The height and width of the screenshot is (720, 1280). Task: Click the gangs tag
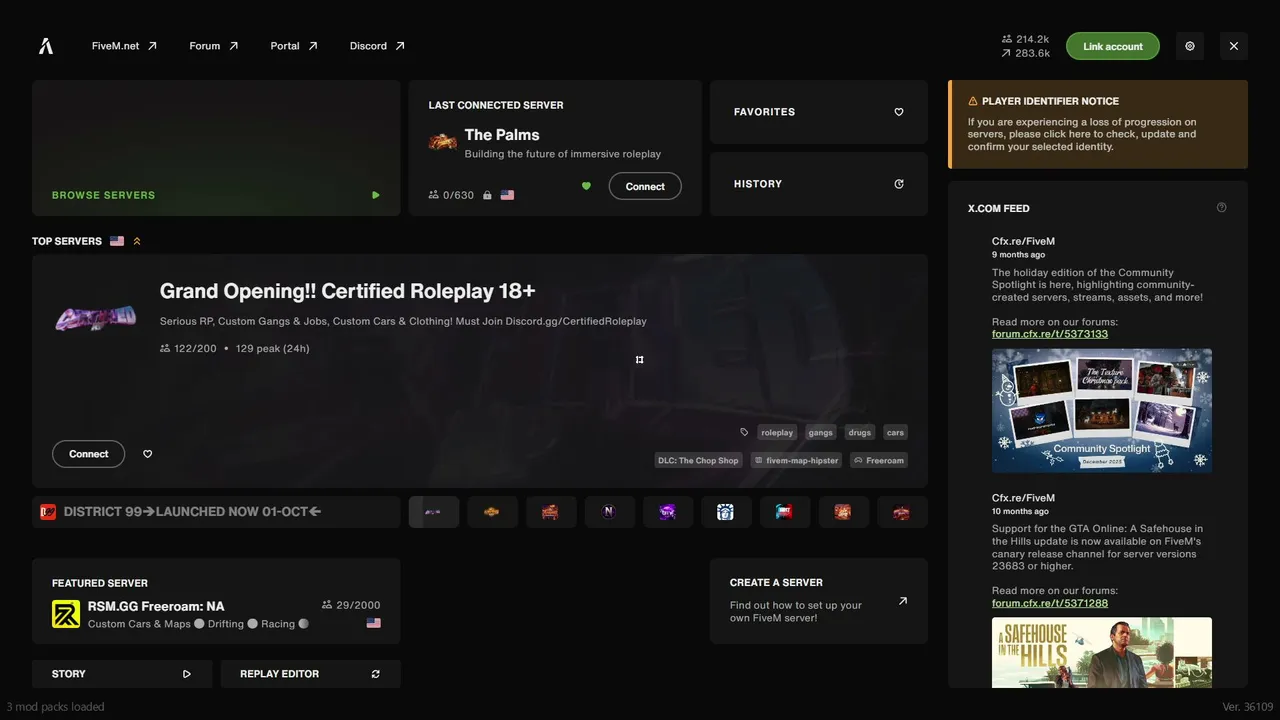821,432
